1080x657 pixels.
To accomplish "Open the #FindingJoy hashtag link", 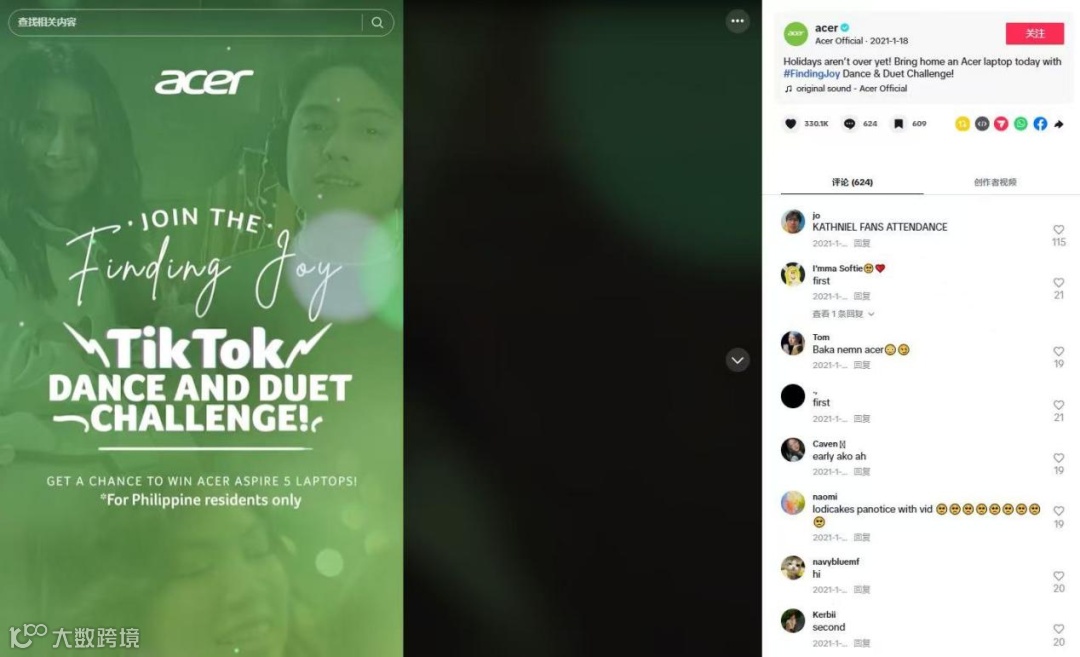I will click(x=811, y=74).
